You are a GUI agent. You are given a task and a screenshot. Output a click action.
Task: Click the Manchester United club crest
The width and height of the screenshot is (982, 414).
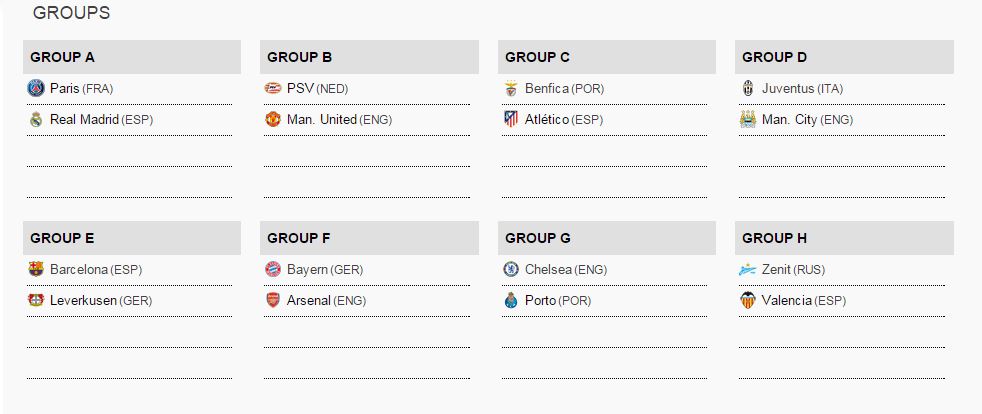(274, 119)
